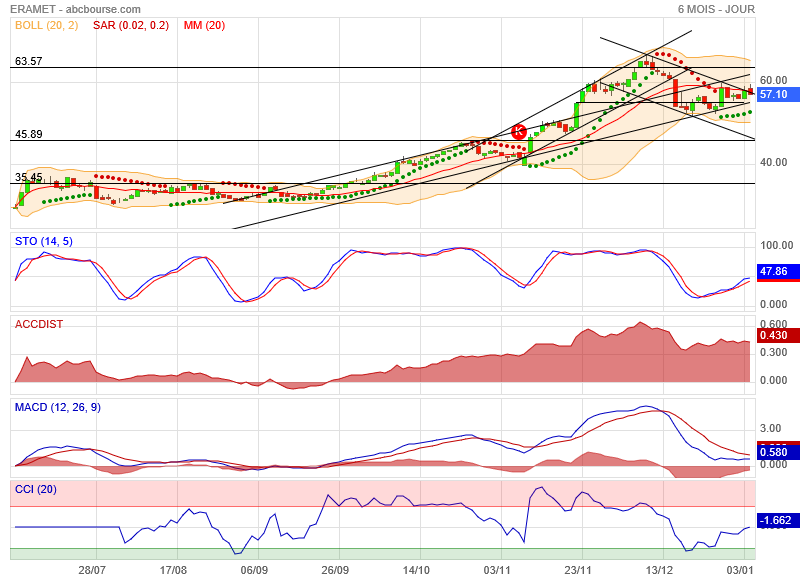800x580 pixels.
Task: Click the 0.000 stochastic axis value
Action: (773, 305)
